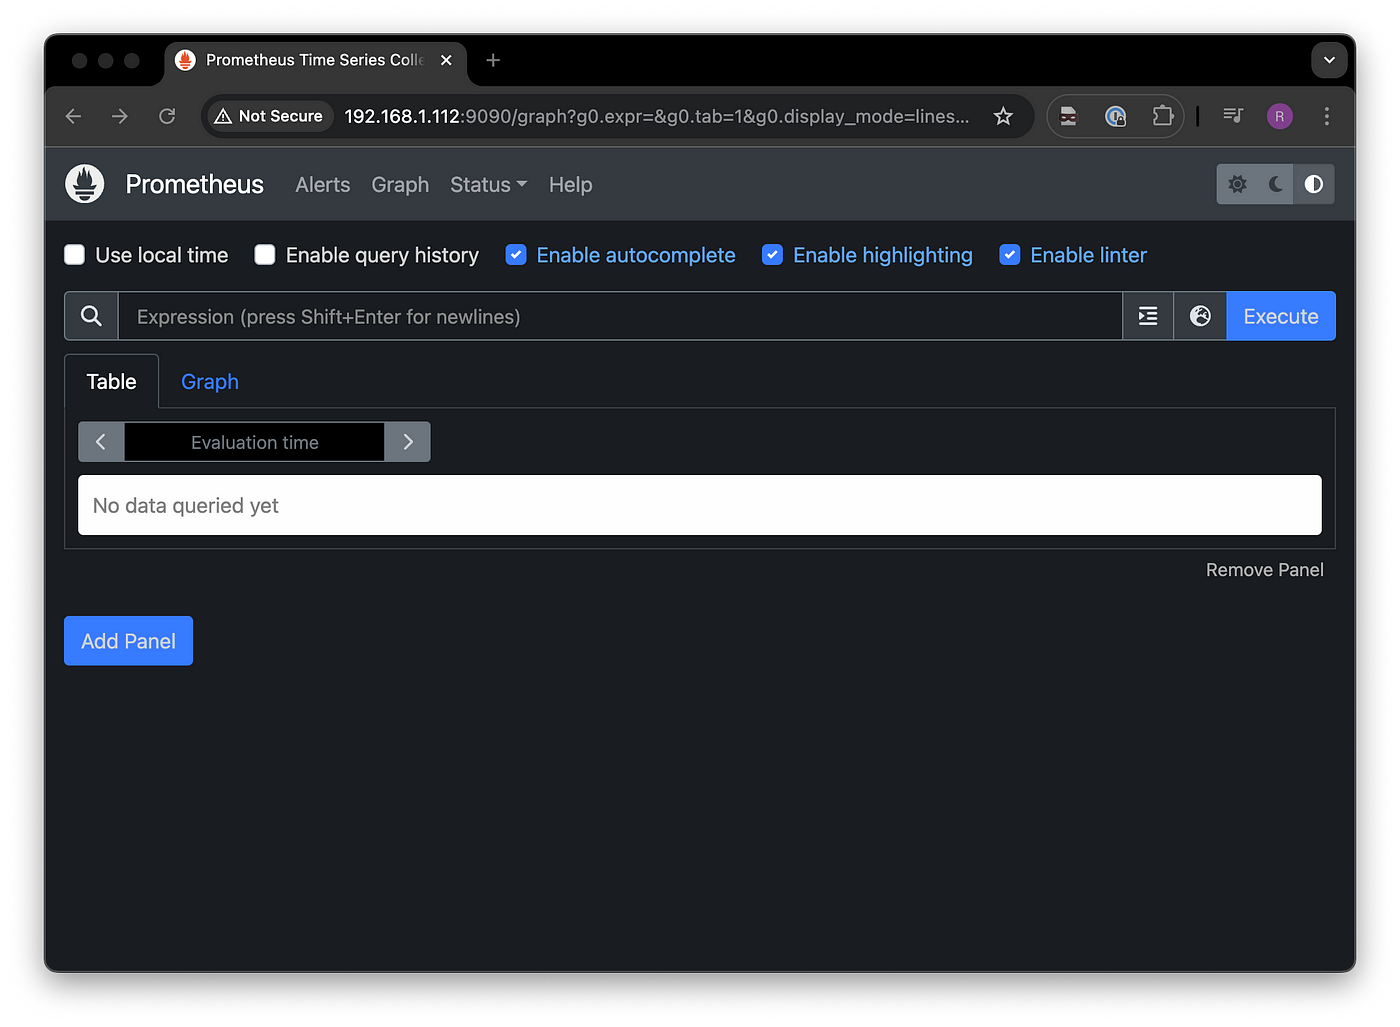Viewport: 1400px width, 1027px height.
Task: Click the Prometheus brand title
Action: point(195,184)
